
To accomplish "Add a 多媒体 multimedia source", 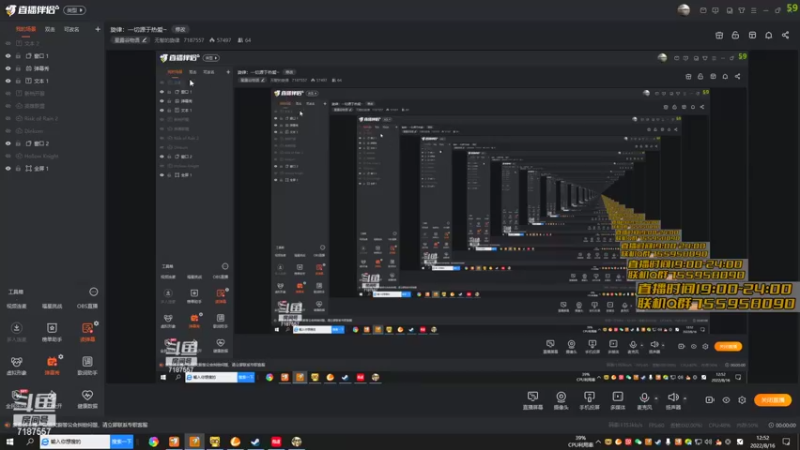I will [617, 400].
